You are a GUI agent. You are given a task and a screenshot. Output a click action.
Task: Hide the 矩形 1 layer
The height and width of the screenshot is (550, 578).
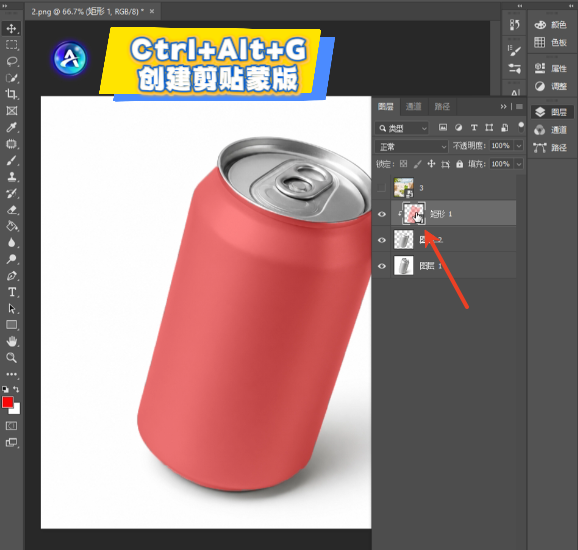point(382,214)
